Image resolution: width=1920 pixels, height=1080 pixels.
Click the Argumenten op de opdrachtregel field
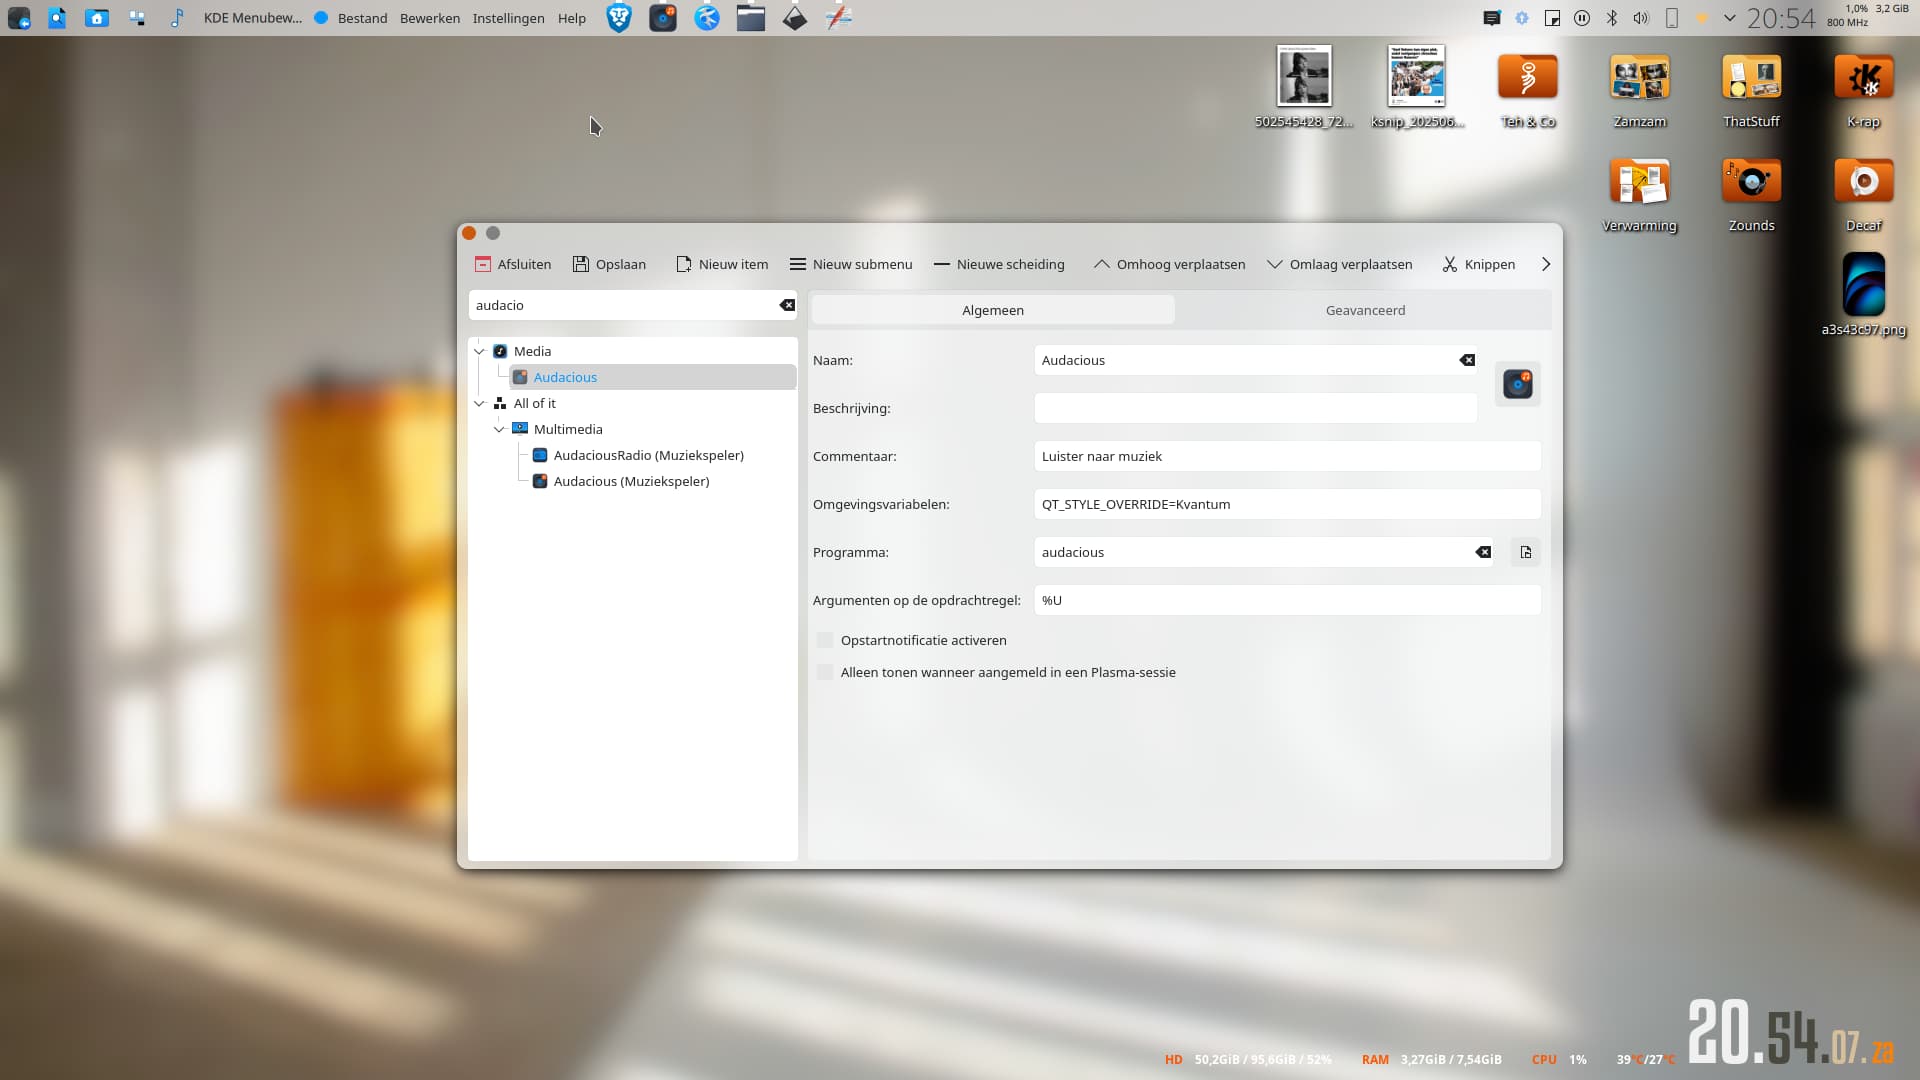(x=1288, y=600)
